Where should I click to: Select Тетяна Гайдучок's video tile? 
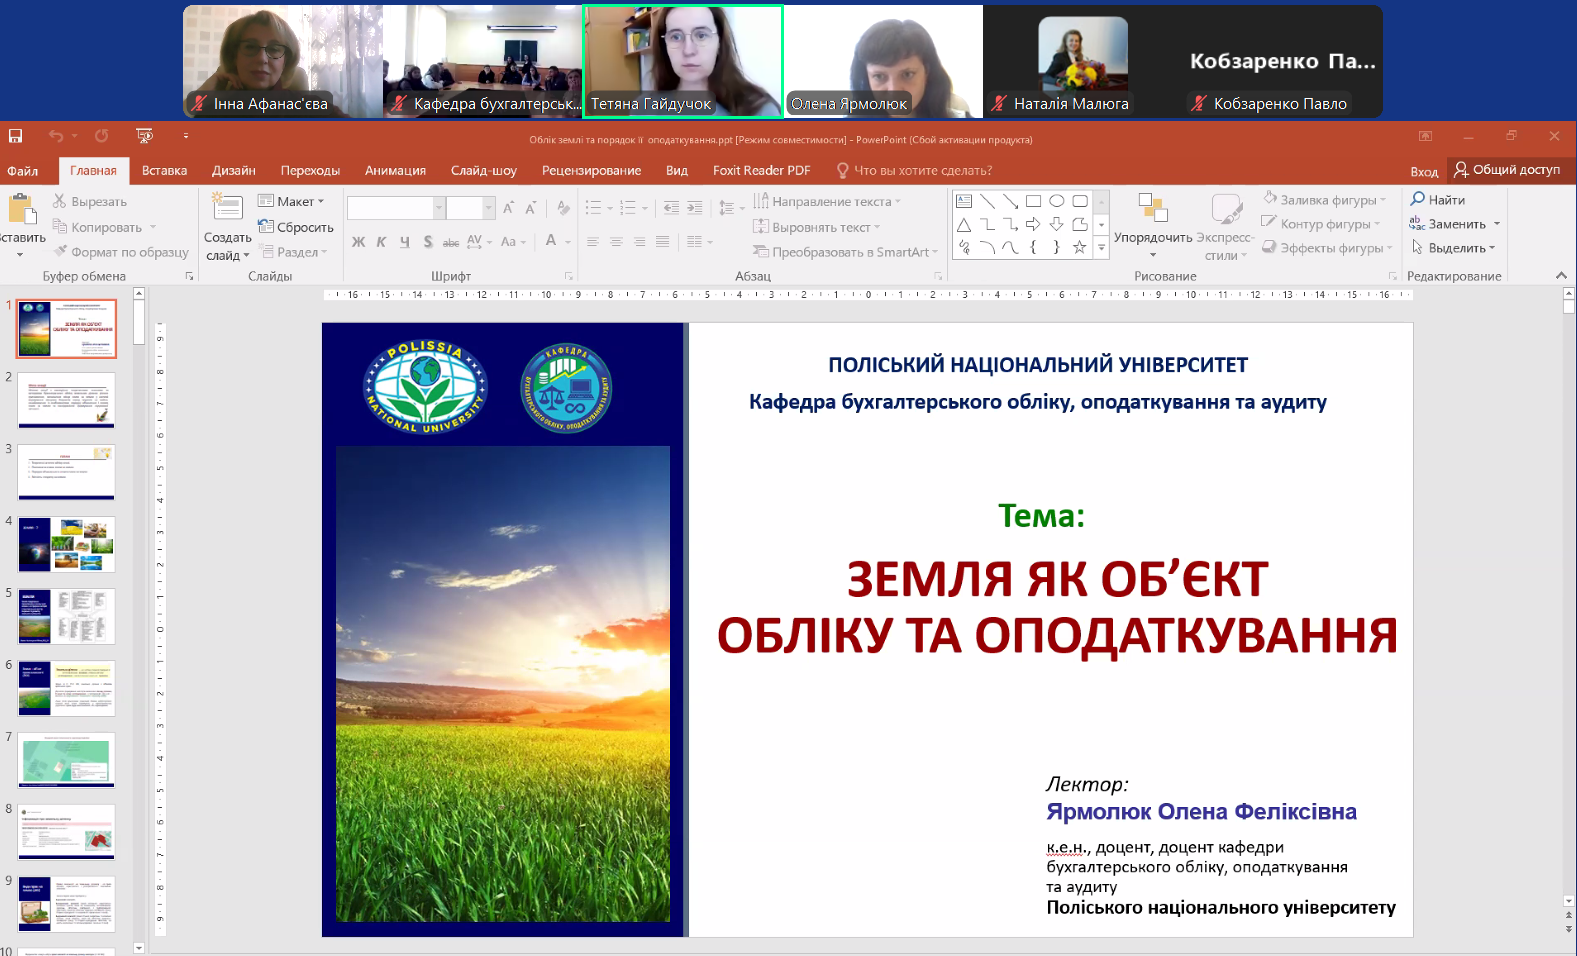pyautogui.click(x=683, y=61)
